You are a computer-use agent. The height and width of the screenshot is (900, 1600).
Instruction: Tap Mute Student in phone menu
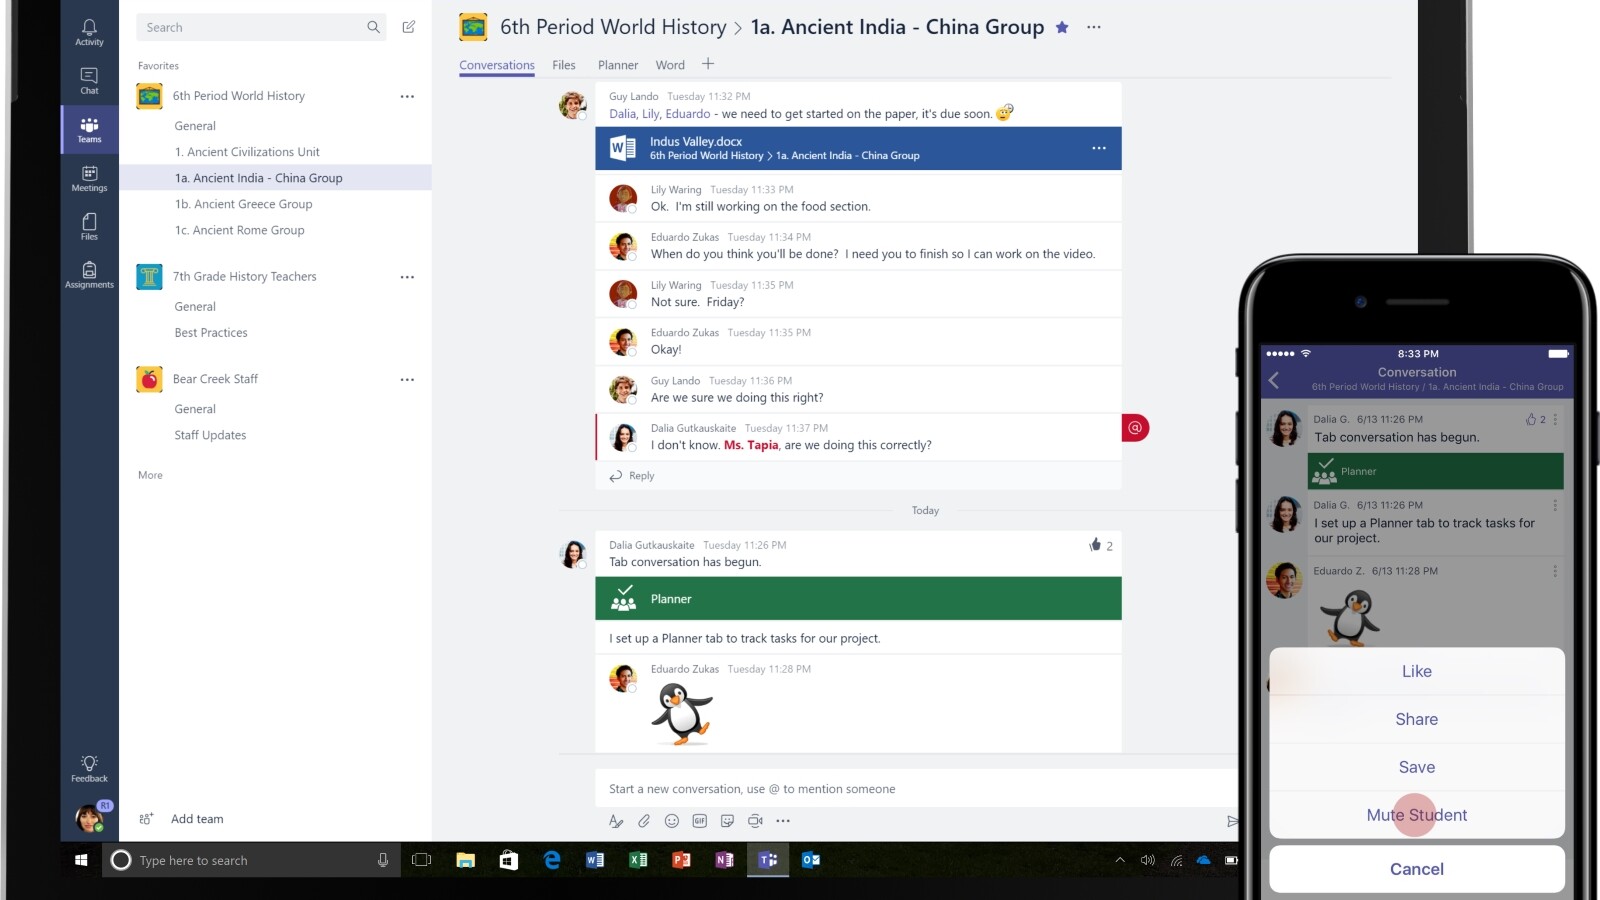click(x=1417, y=815)
